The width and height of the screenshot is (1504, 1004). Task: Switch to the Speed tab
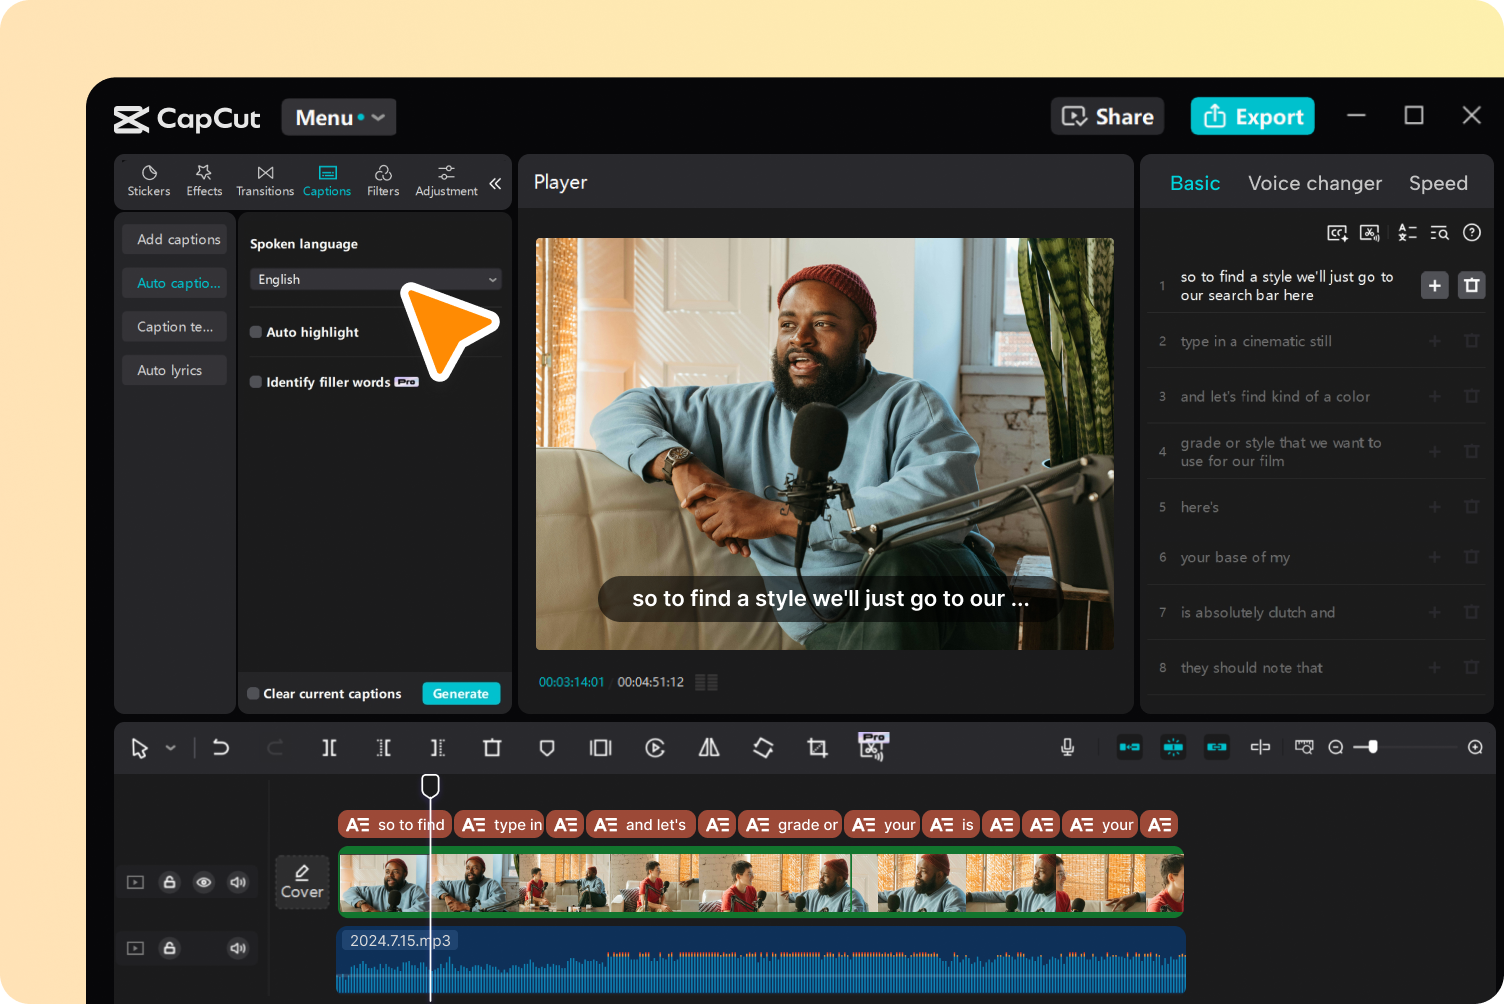[x=1438, y=183]
